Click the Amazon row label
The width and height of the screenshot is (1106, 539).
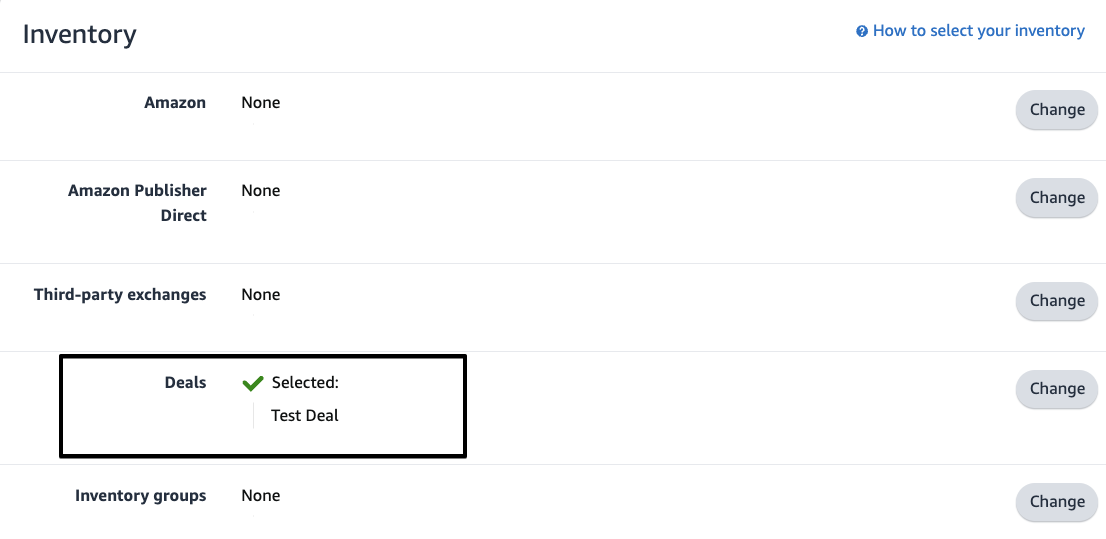click(x=175, y=103)
